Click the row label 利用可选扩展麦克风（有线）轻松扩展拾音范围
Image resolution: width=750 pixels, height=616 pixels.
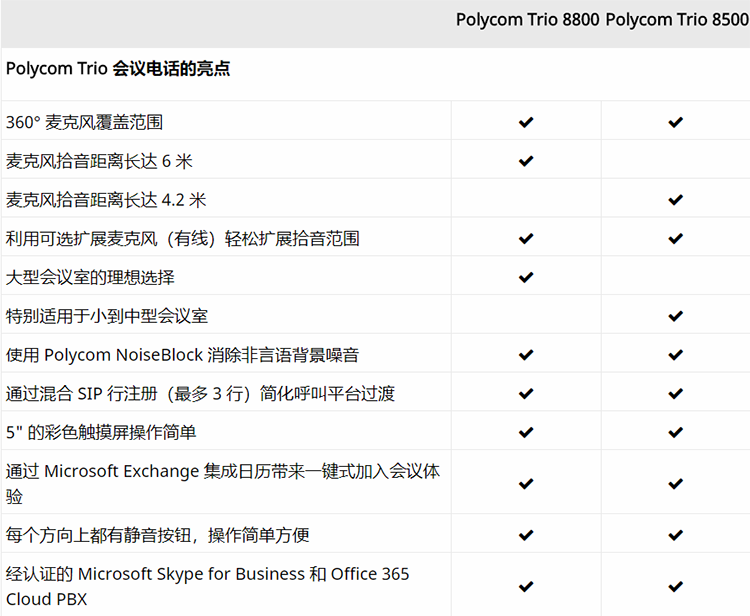[x=182, y=238]
